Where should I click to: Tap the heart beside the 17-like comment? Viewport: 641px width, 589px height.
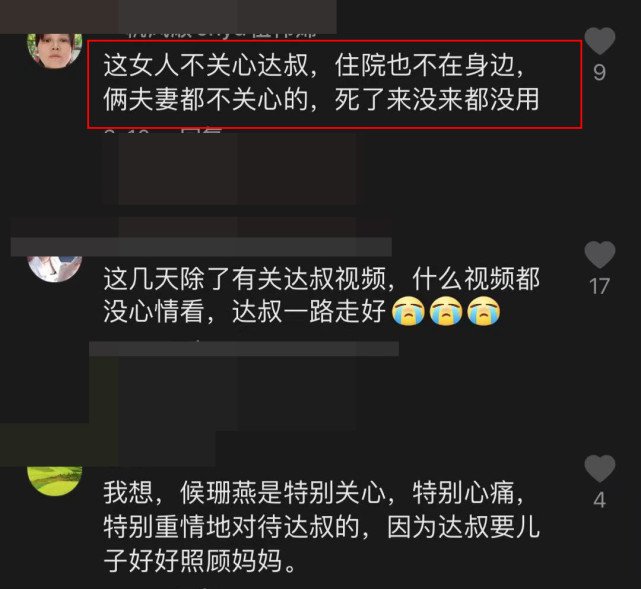click(x=600, y=255)
